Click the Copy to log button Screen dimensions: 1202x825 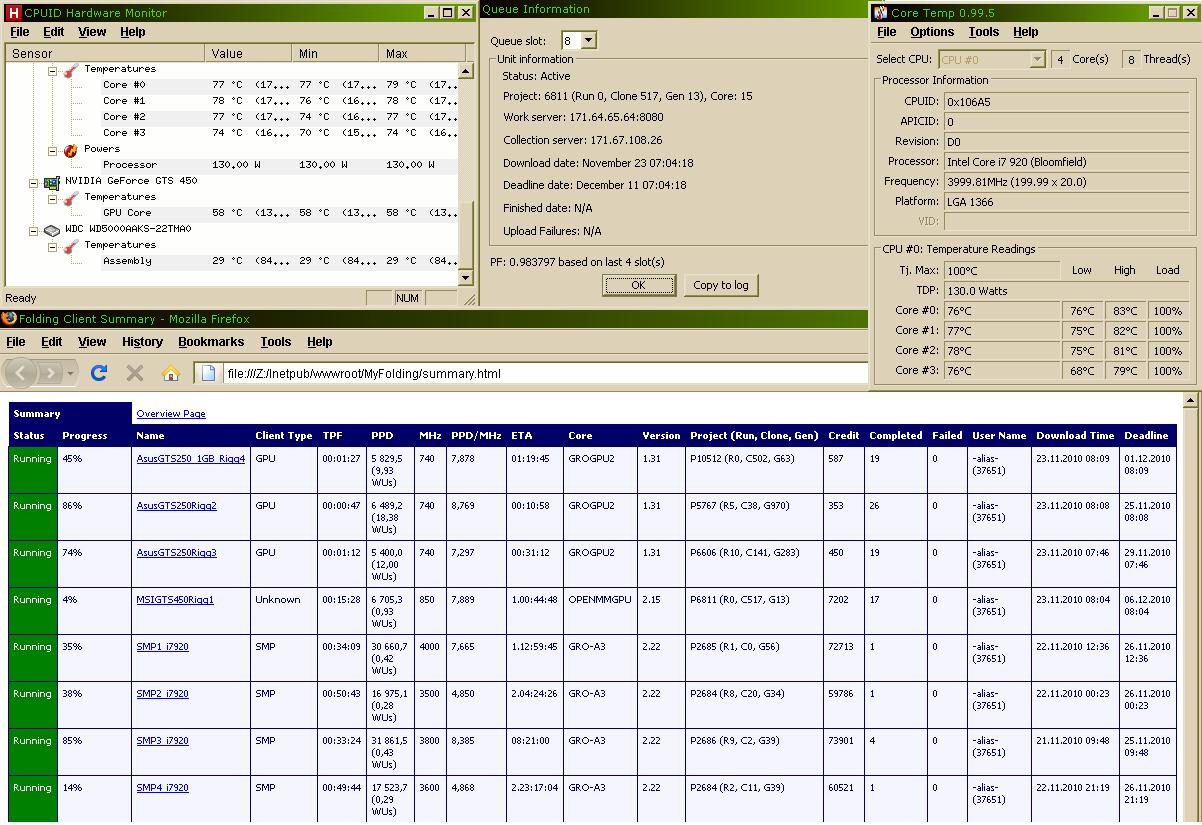point(721,285)
